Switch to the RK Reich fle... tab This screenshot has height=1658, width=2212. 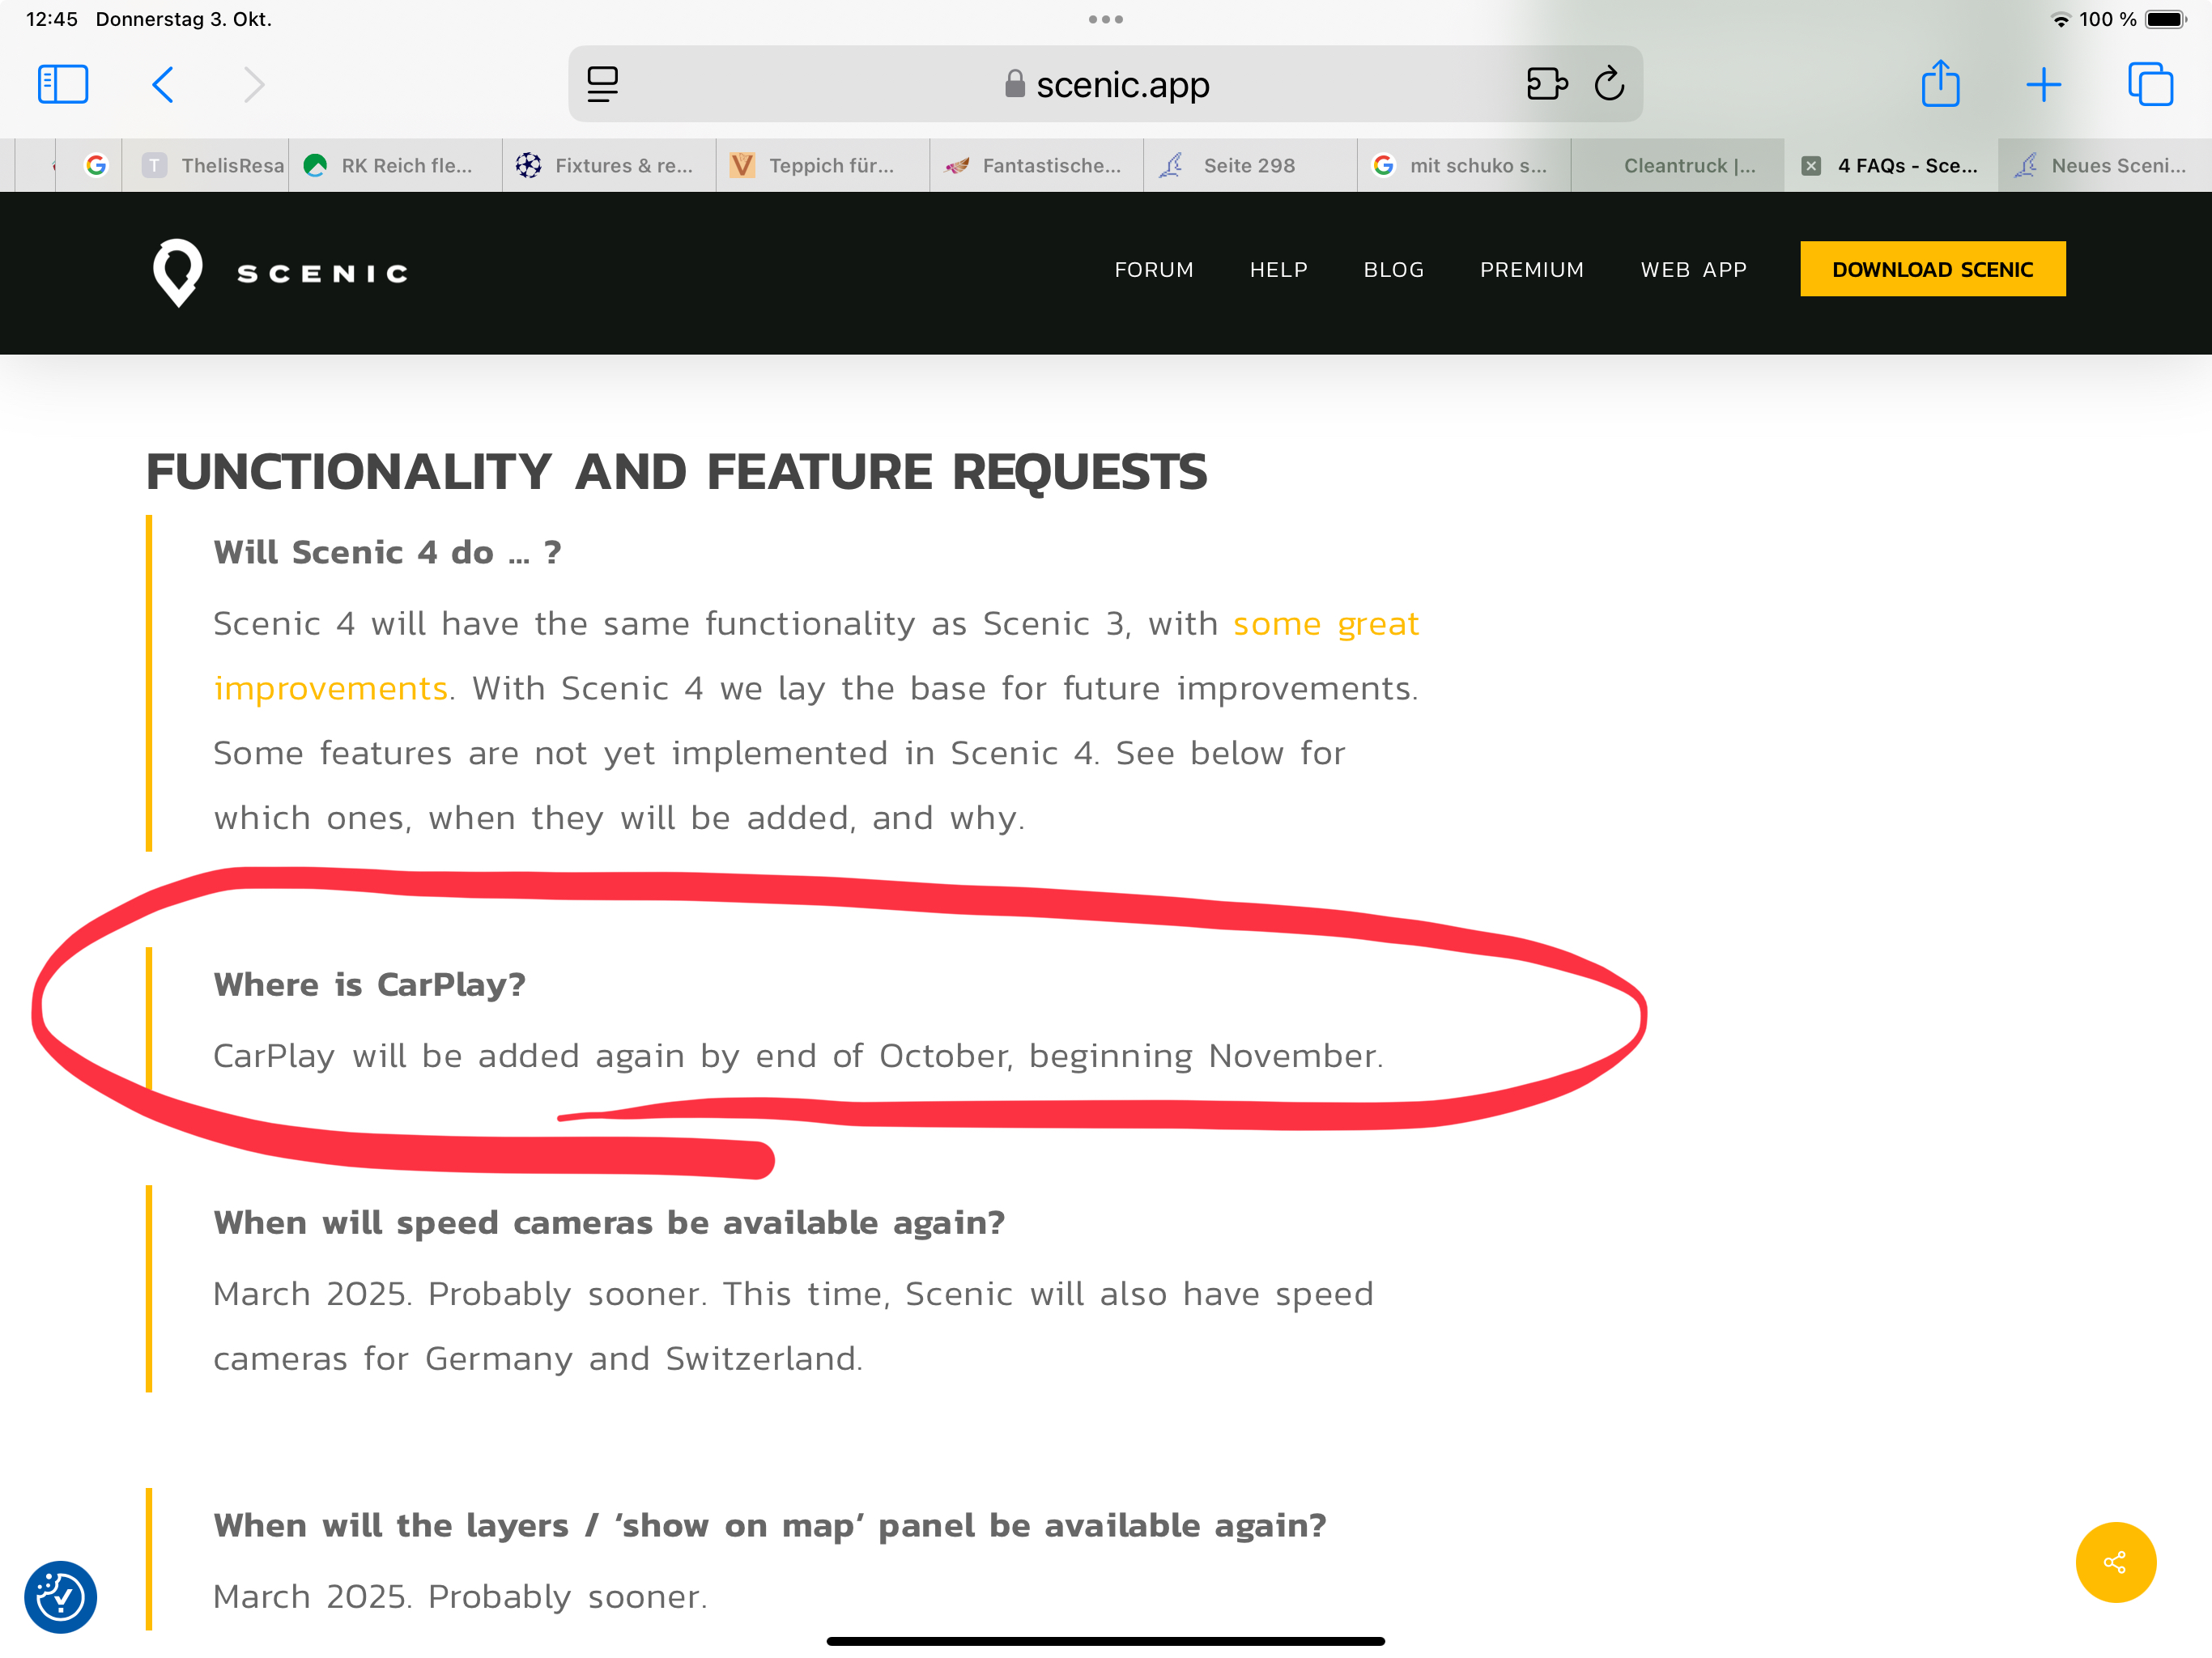pyautogui.click(x=396, y=165)
